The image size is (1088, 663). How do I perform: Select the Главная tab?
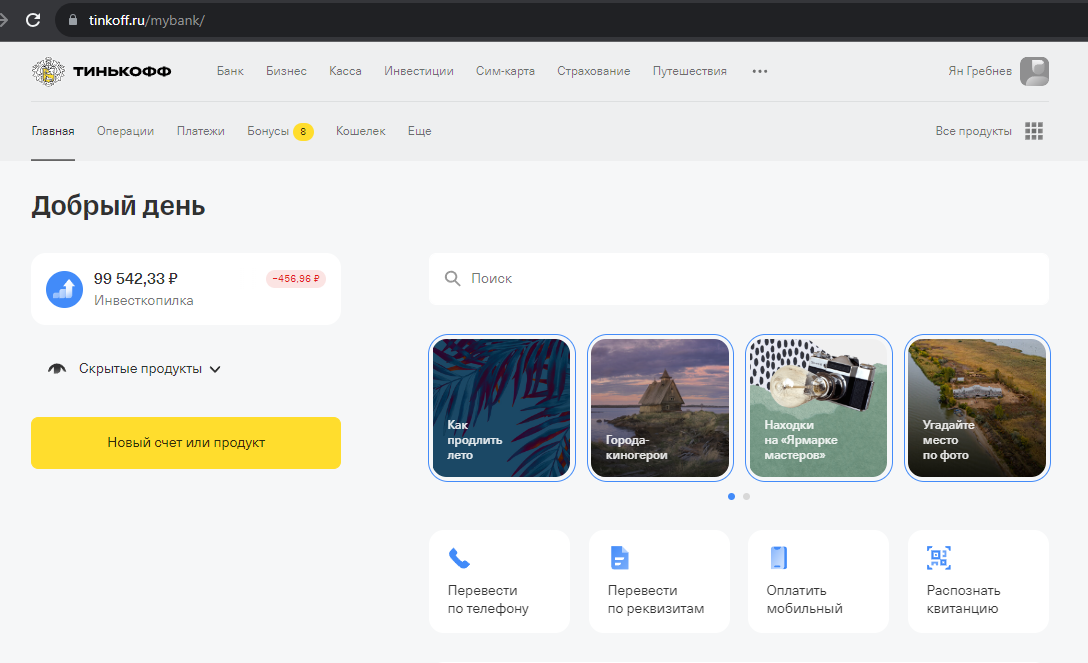[x=53, y=131]
